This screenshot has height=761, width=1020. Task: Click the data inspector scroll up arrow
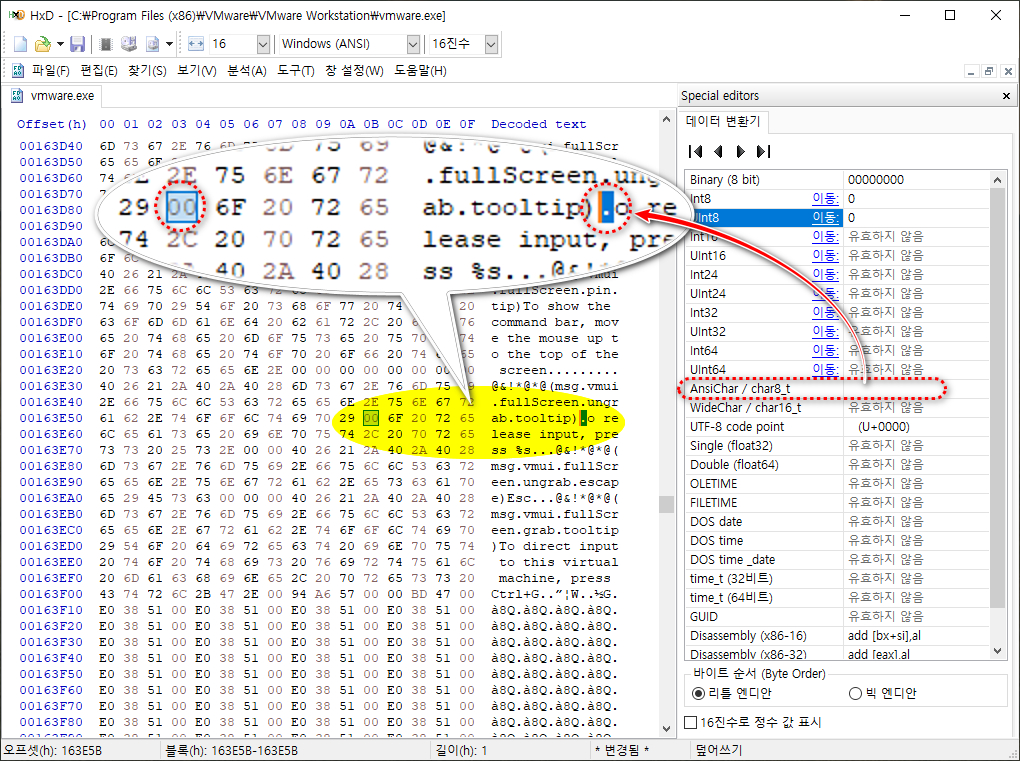998,179
